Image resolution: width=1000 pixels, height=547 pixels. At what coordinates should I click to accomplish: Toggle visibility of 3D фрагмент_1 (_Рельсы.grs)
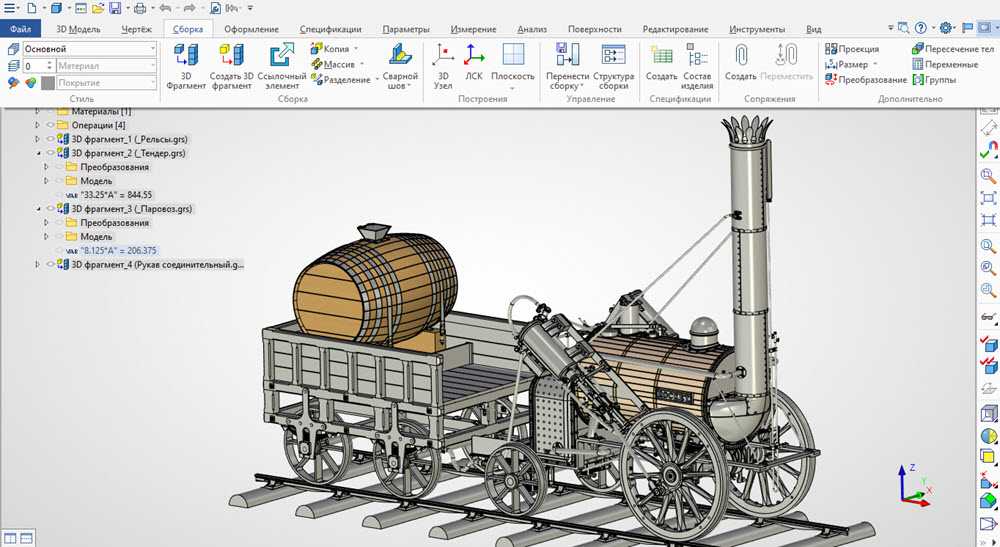pos(51,139)
